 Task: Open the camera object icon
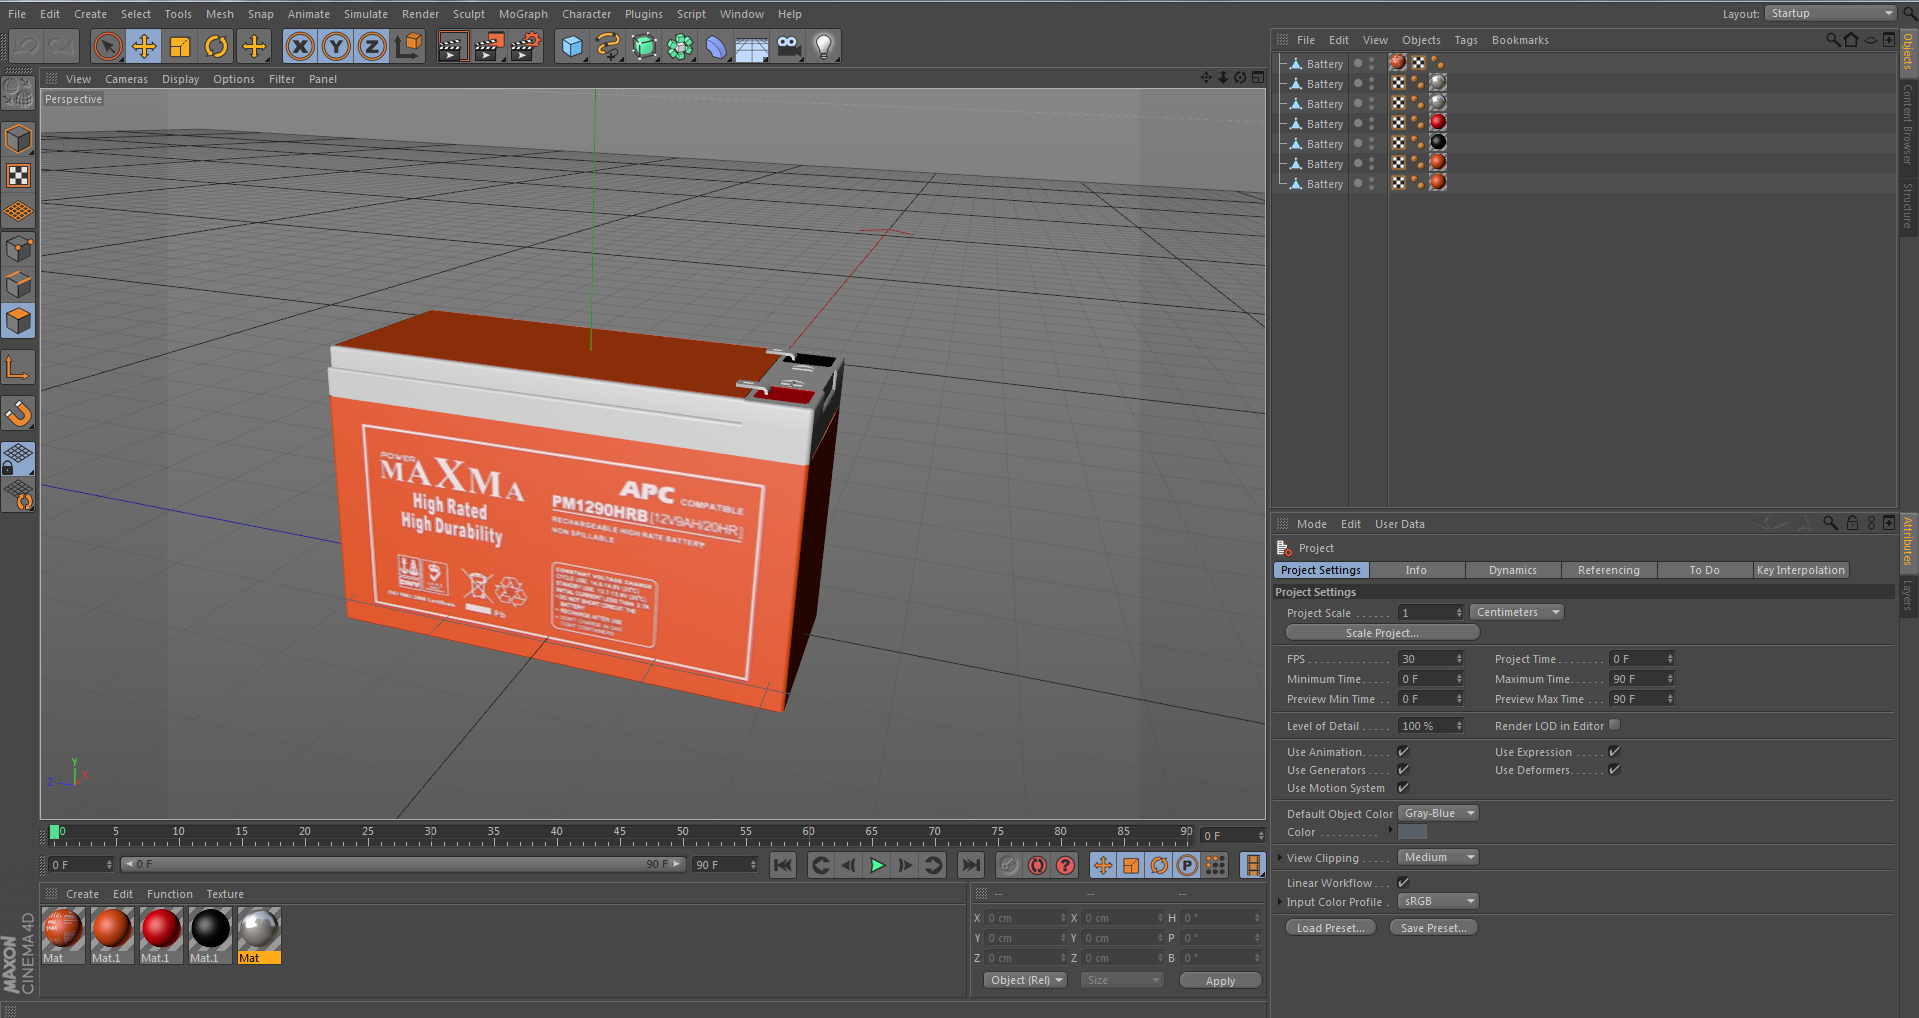788,46
